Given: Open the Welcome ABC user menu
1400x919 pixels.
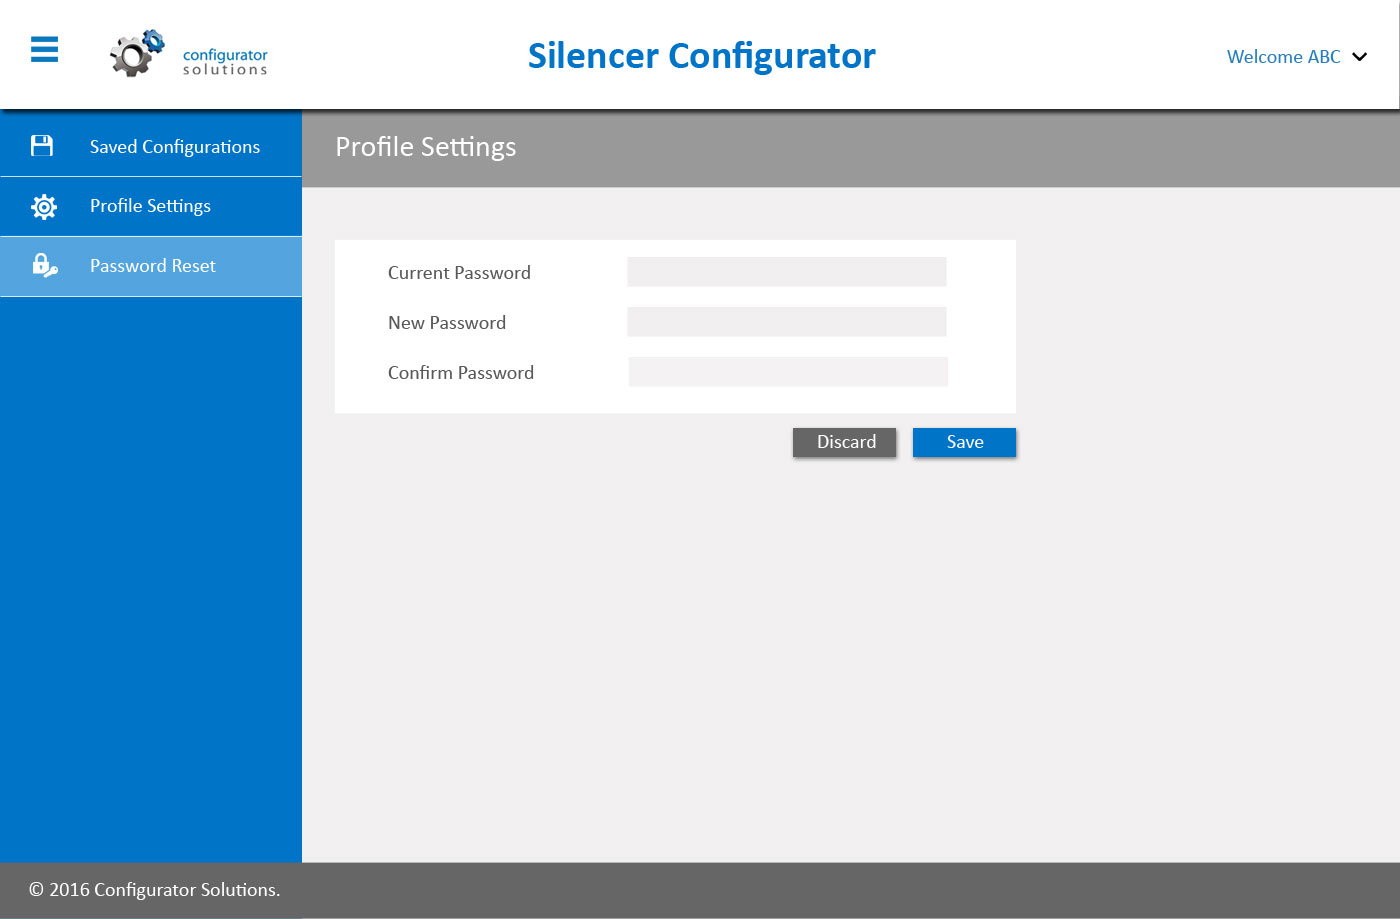Looking at the screenshot, I should tap(1296, 57).
